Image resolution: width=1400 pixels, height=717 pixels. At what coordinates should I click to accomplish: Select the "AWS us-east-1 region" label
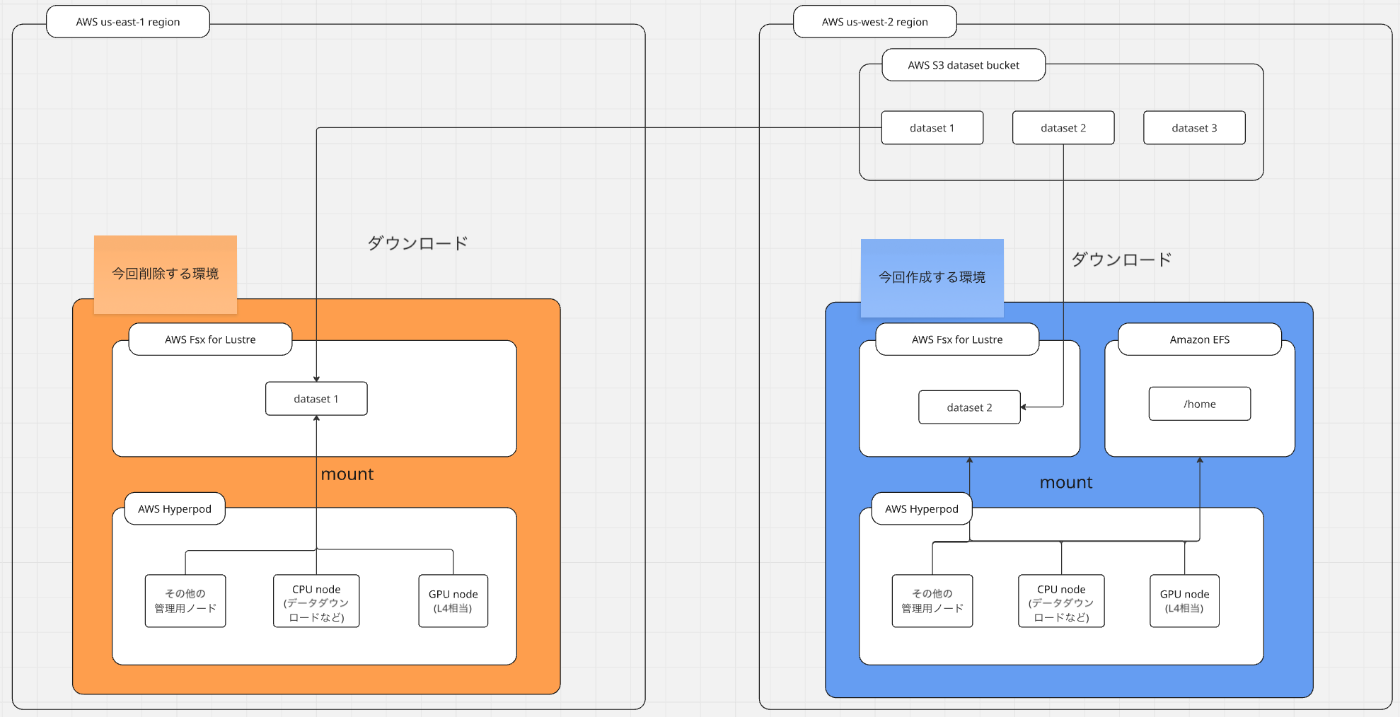[x=128, y=22]
